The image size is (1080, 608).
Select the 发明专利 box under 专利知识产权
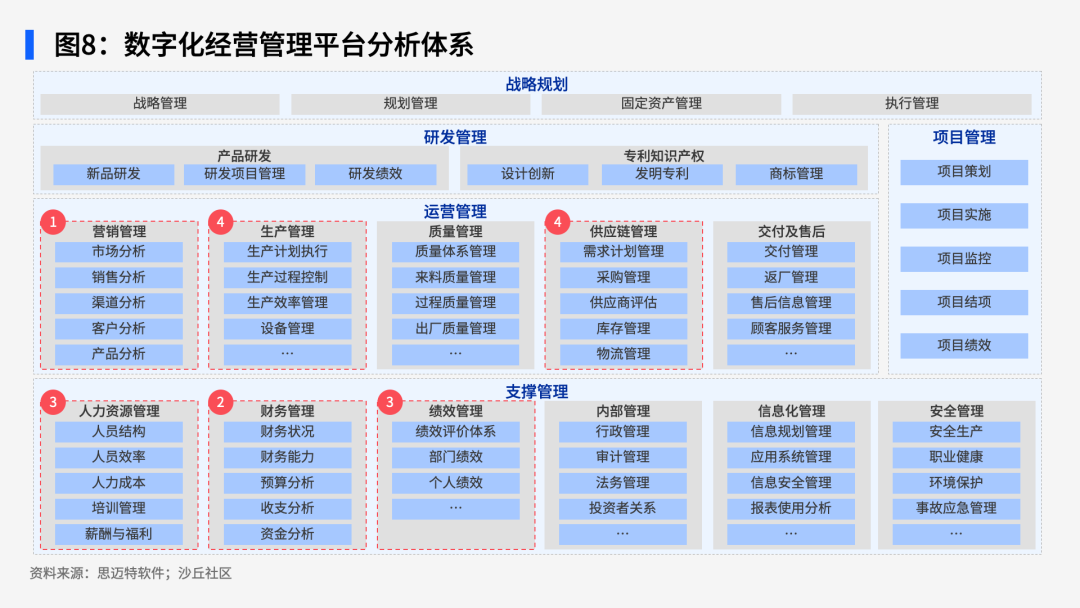(662, 173)
